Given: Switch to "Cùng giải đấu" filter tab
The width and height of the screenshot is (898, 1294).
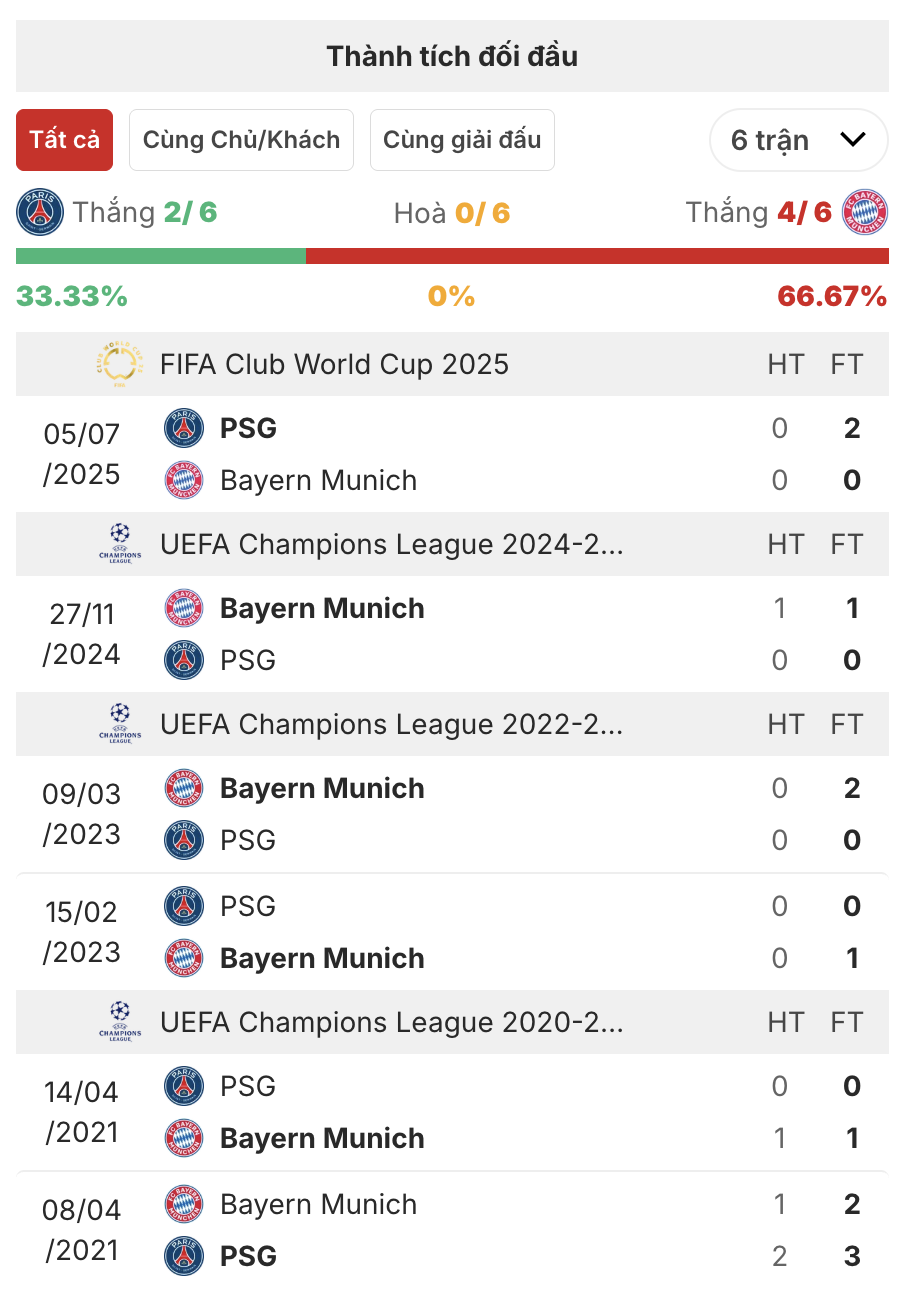Looking at the screenshot, I should pos(462,140).
